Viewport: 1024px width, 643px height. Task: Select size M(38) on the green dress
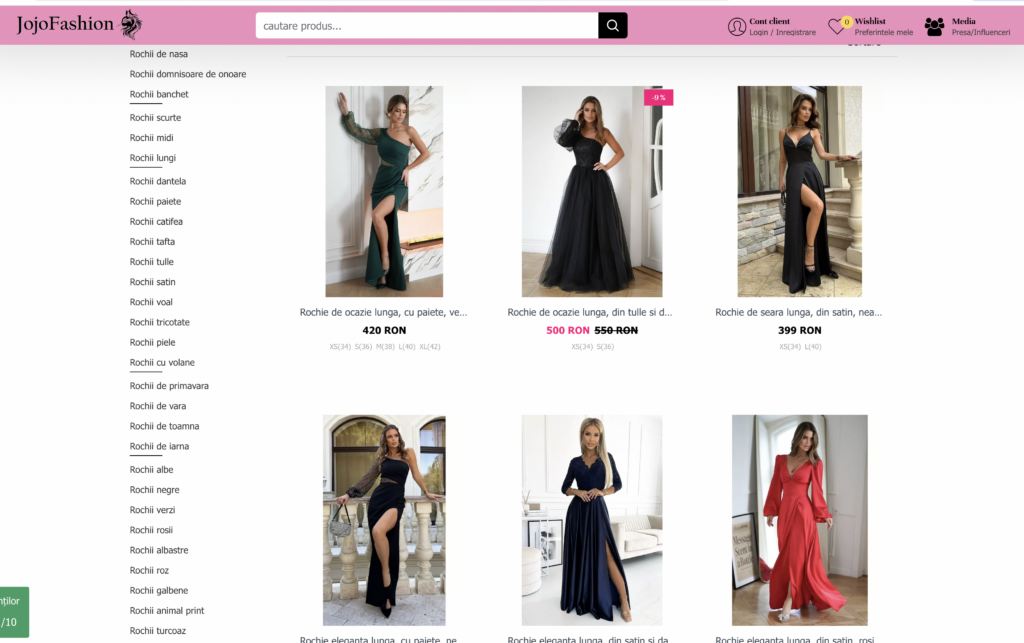[385, 347]
